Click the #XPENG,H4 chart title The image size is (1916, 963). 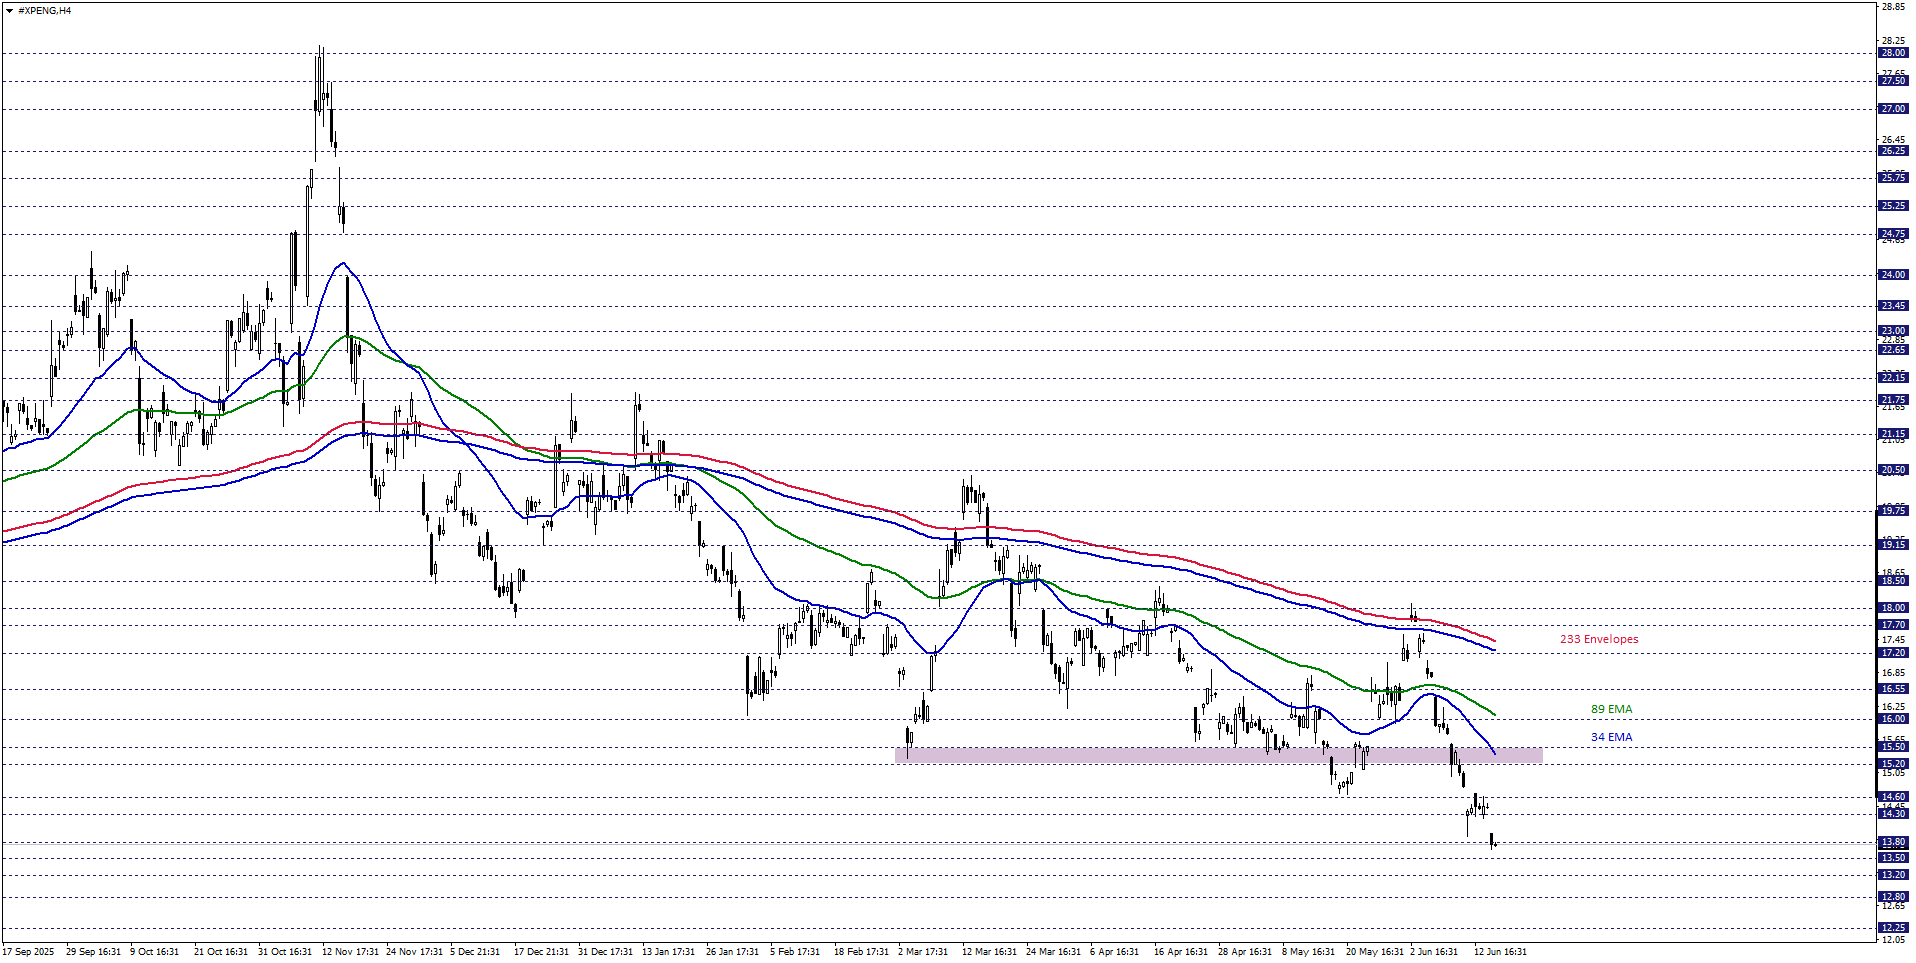click(44, 10)
